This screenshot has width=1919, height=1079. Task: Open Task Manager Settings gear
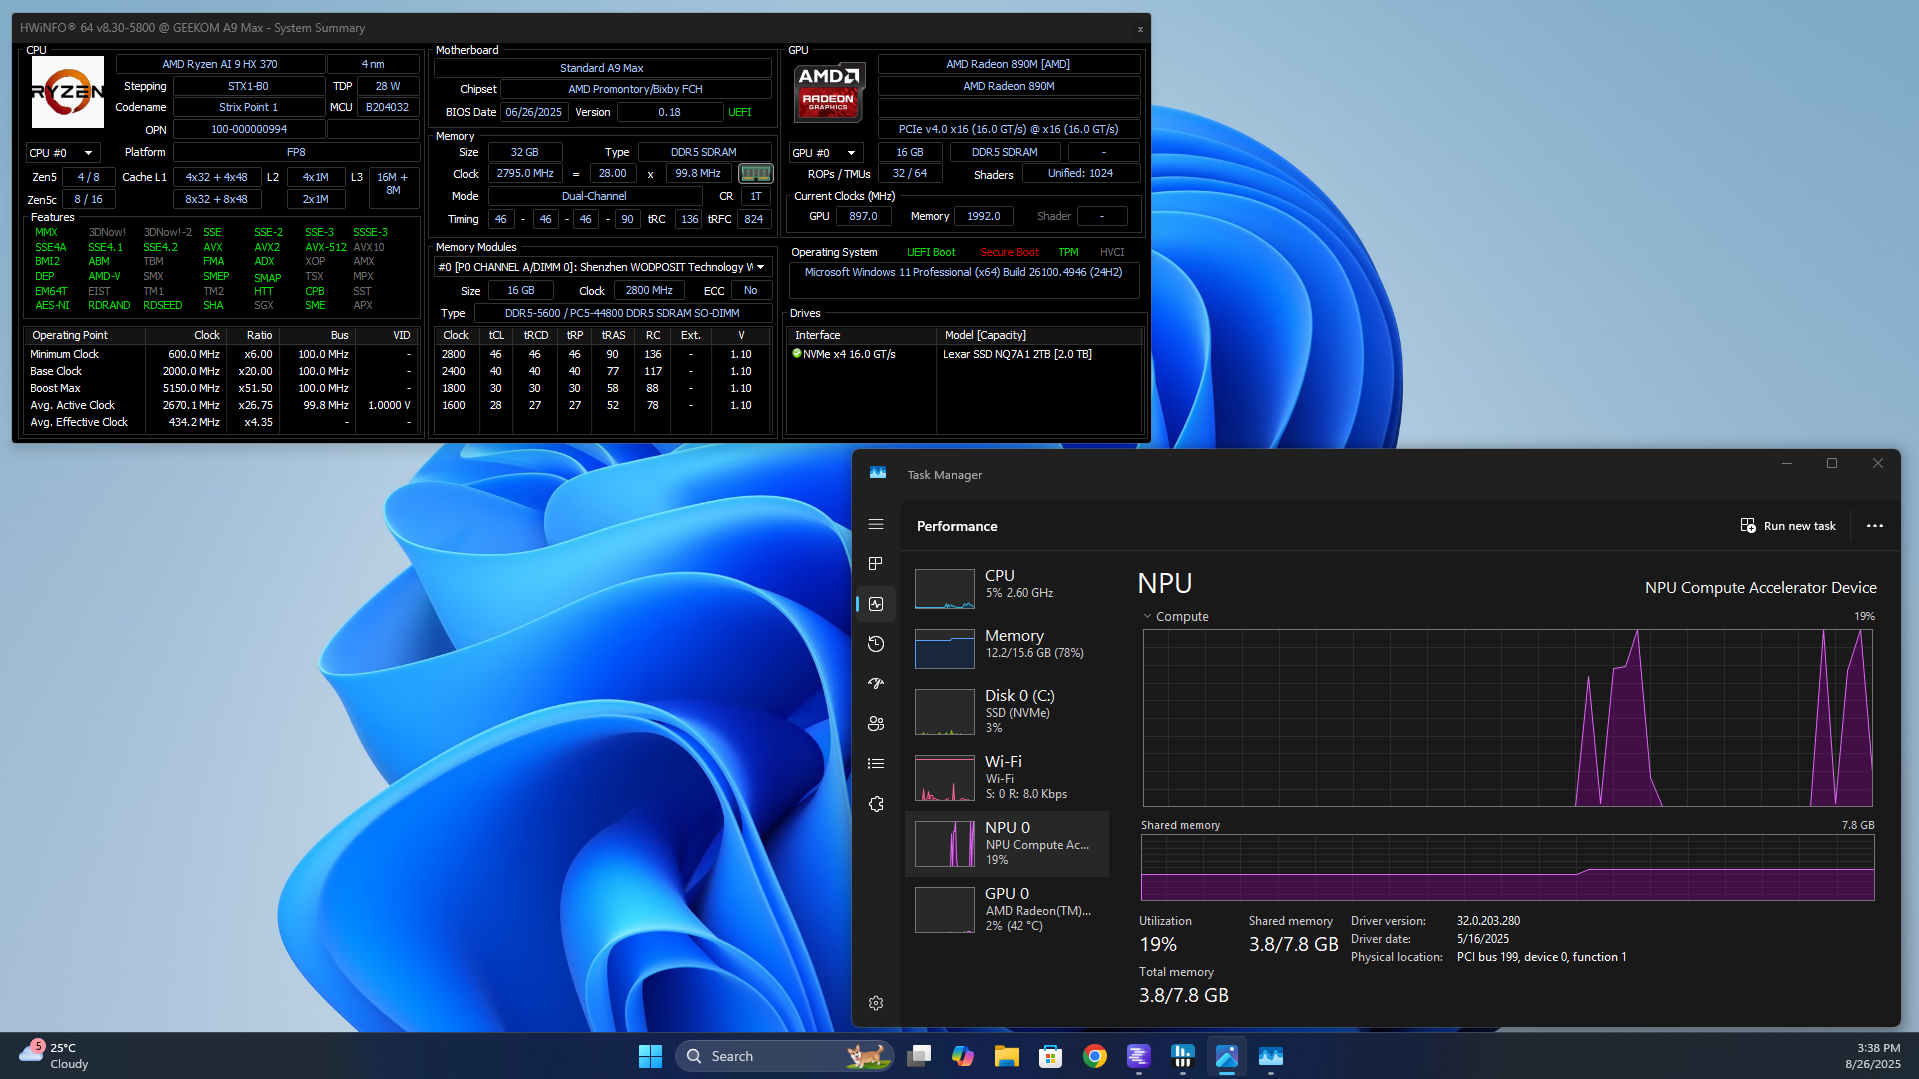(876, 1003)
